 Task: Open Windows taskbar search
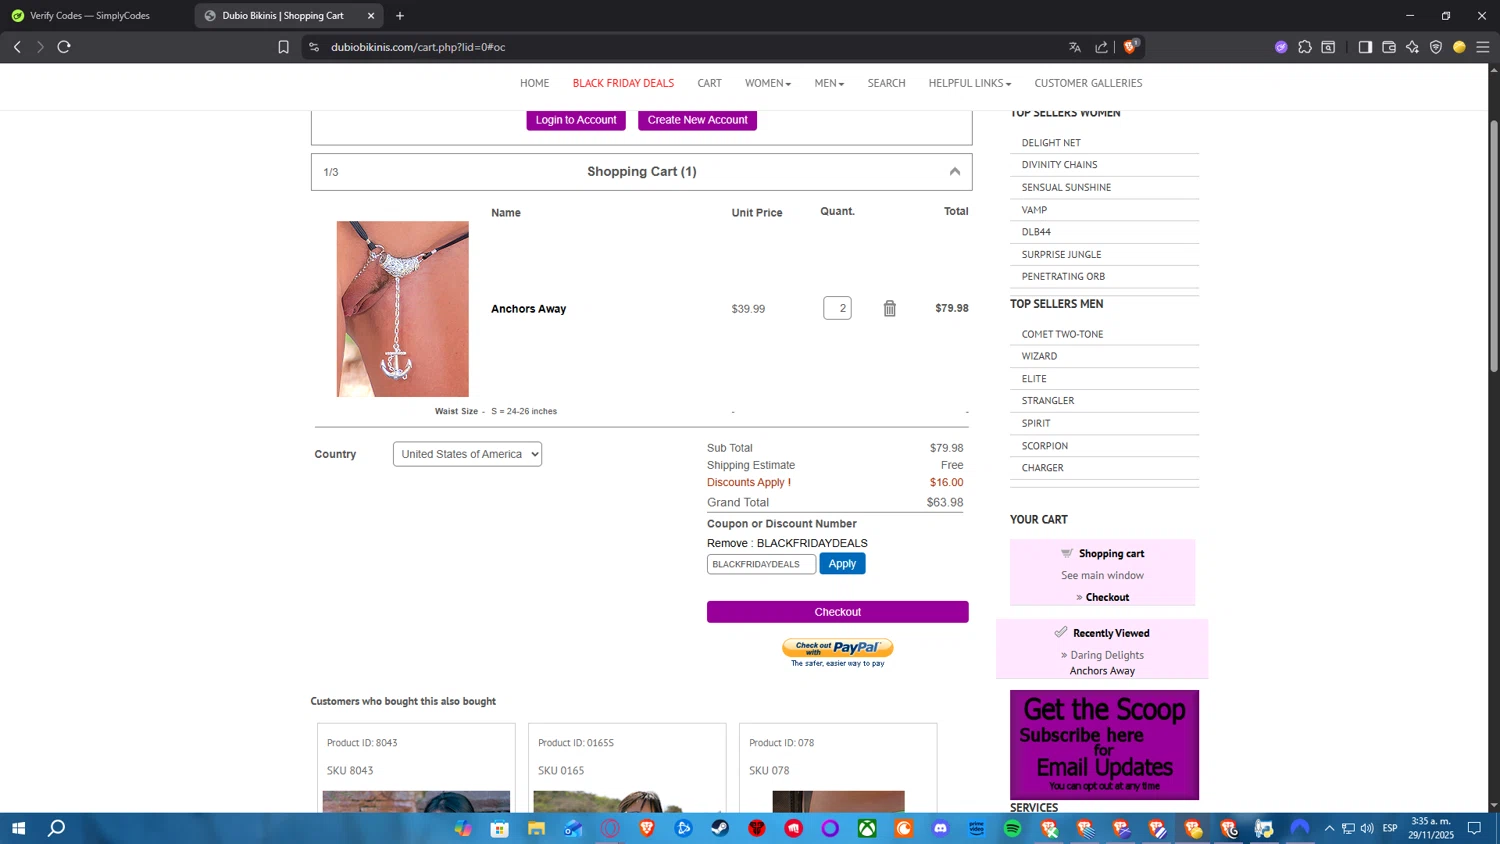(57, 828)
